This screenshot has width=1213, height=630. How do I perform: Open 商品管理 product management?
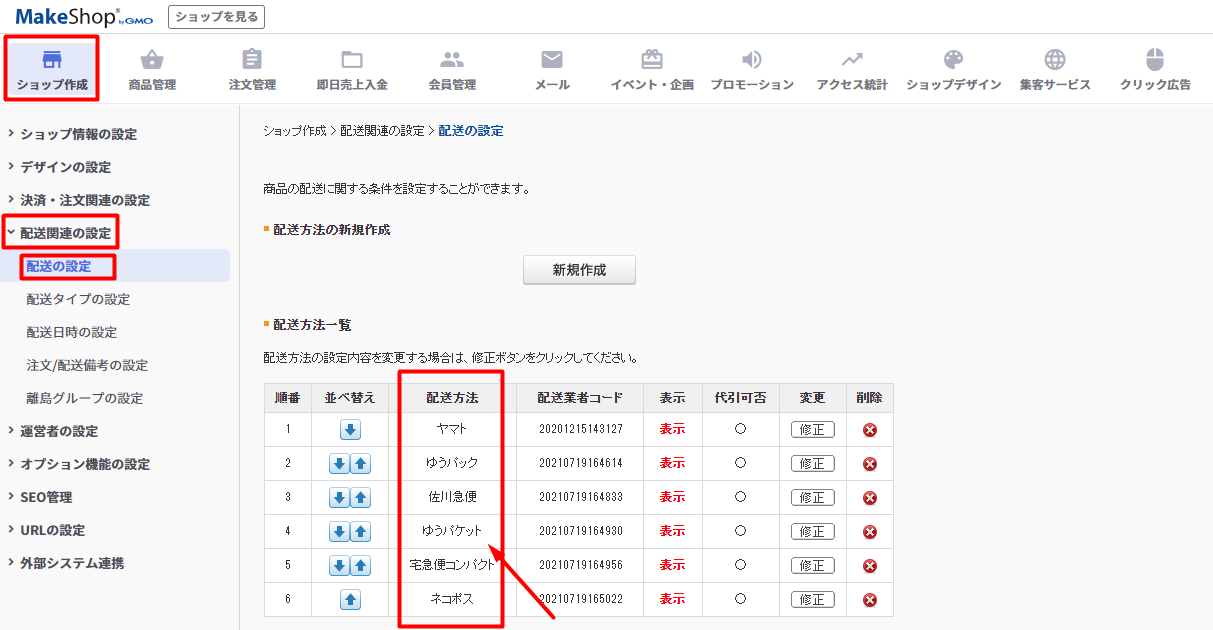pos(152,69)
